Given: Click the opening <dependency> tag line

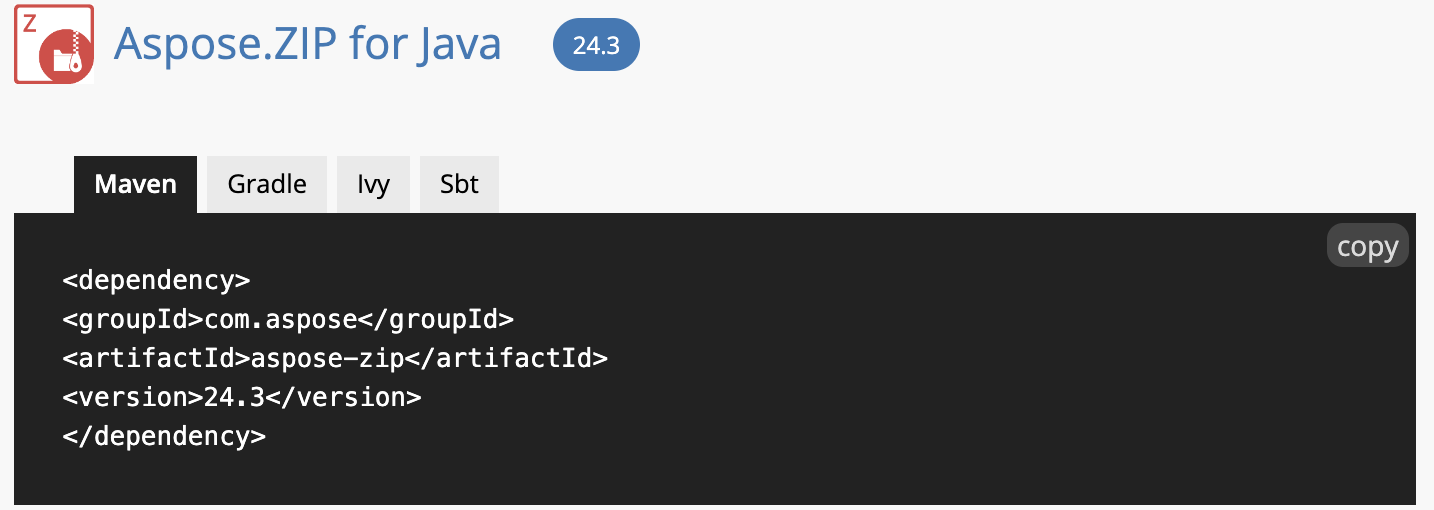Looking at the screenshot, I should click(x=156, y=279).
